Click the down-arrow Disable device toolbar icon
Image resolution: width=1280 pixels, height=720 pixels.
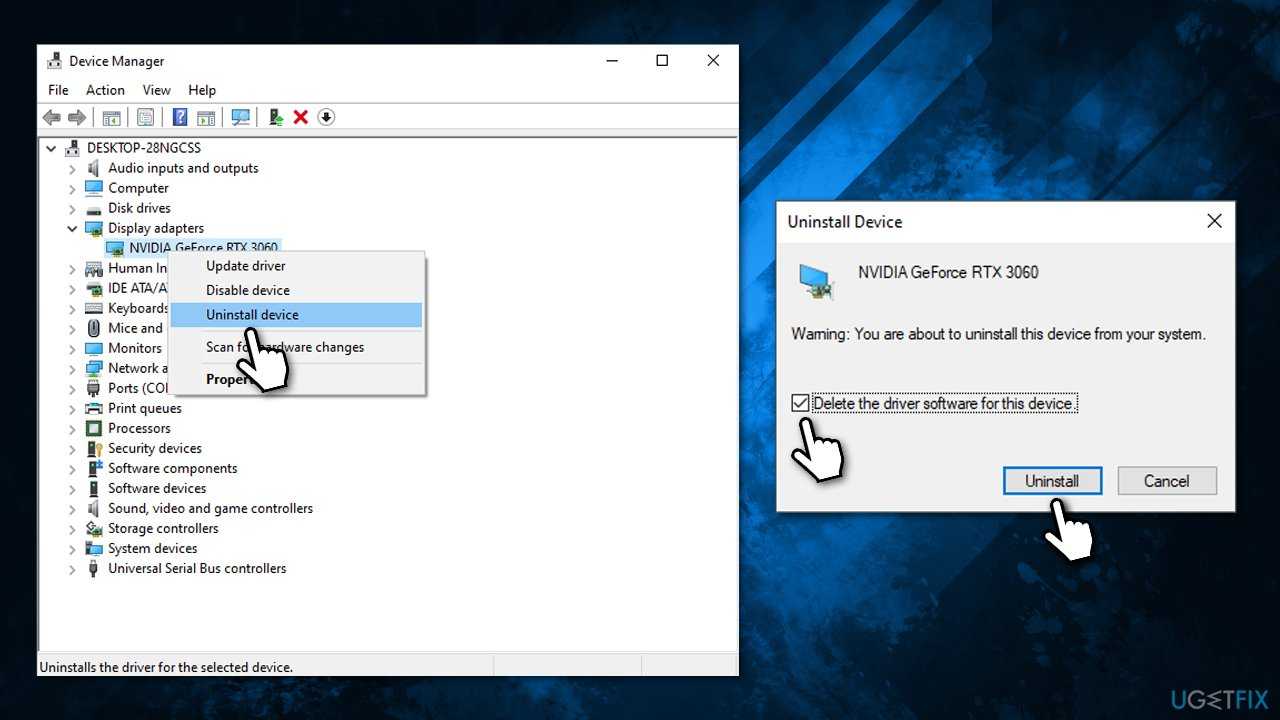[x=326, y=117]
